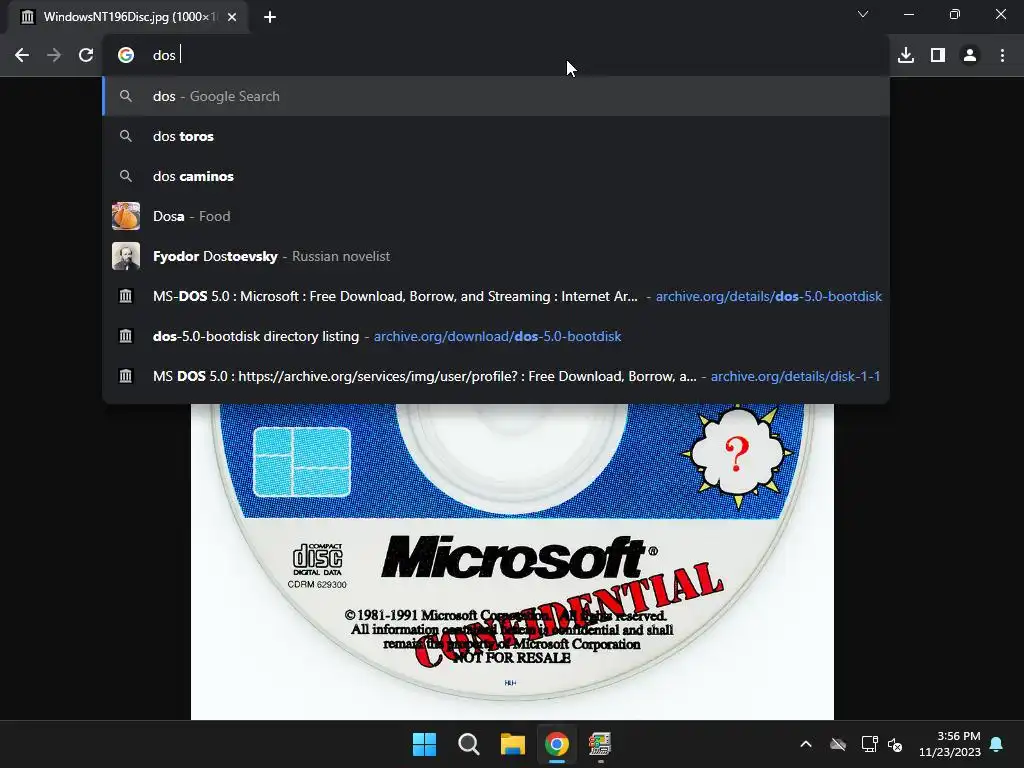This screenshot has width=1024, height=768.
Task: Toggle the Chrome side panel
Action: [938, 56]
